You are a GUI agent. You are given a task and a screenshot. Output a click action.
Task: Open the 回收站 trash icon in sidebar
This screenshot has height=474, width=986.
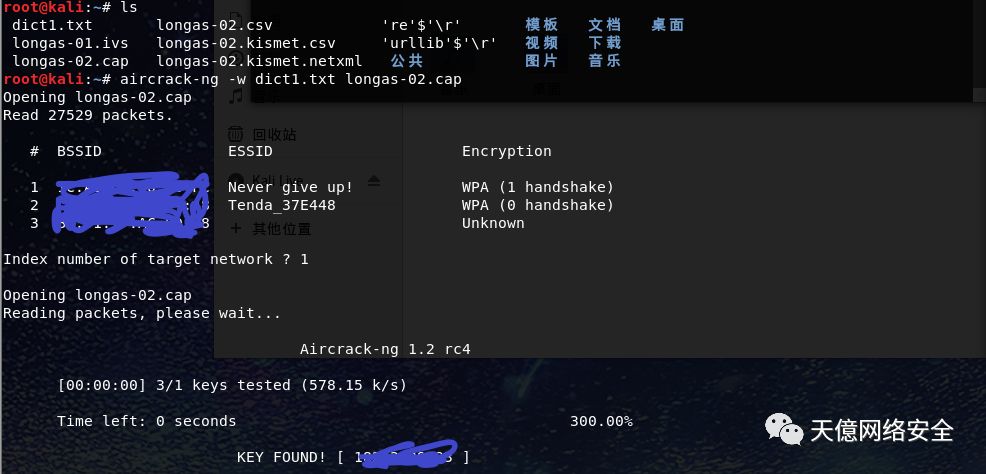tap(235, 134)
